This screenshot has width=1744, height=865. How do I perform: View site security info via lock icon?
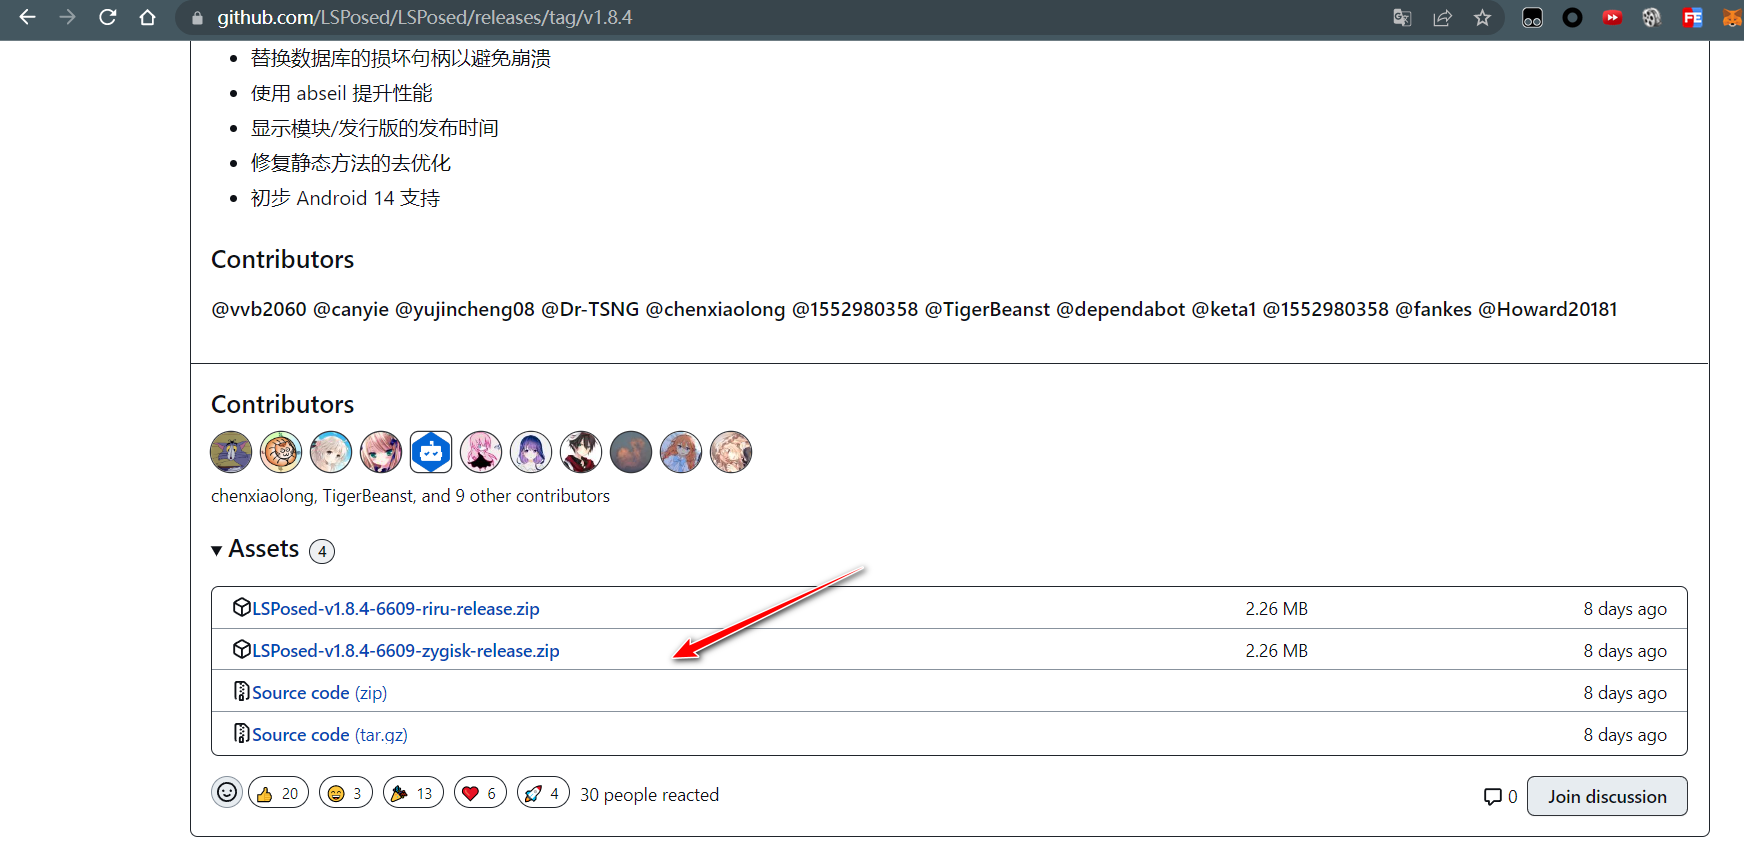click(x=197, y=18)
